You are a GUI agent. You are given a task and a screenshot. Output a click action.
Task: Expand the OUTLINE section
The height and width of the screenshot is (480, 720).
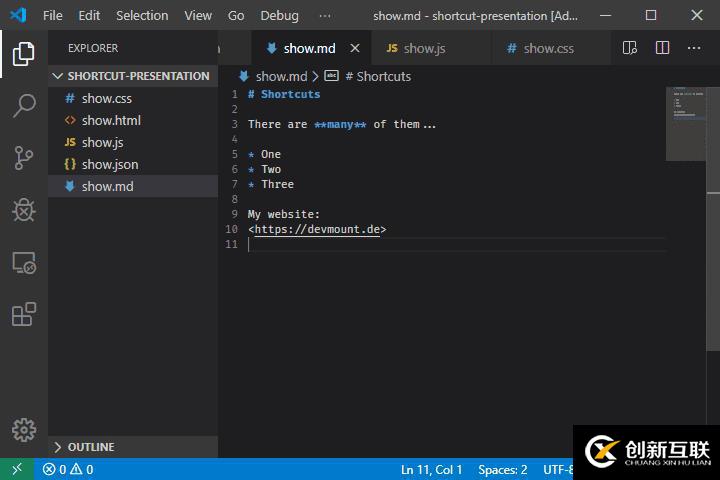(133, 447)
